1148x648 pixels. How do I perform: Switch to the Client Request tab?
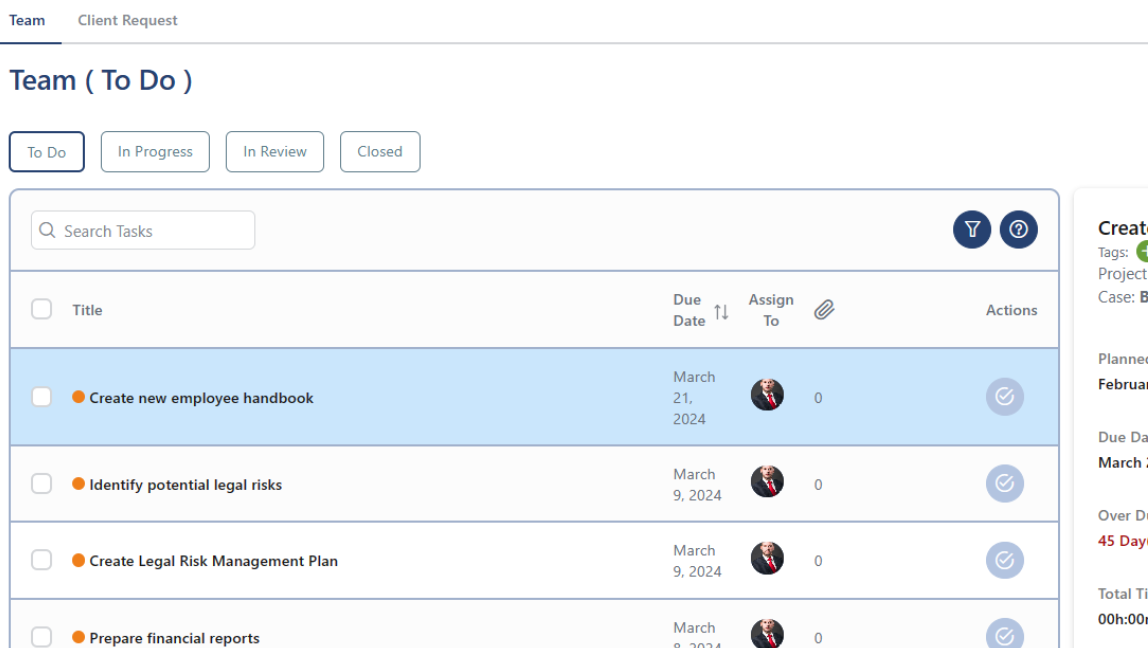(x=127, y=19)
